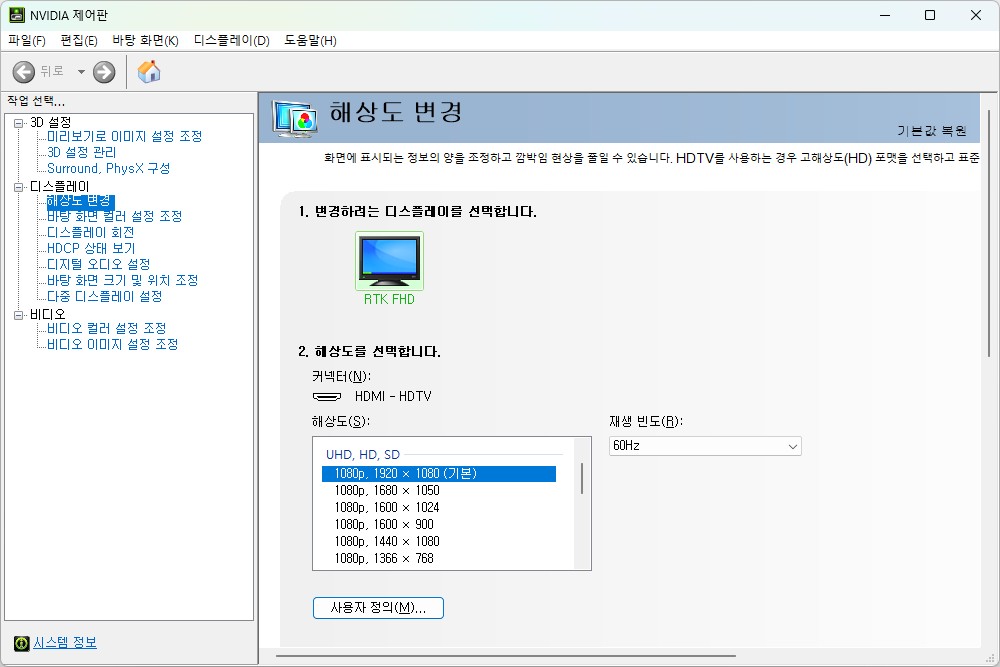Open the 편집(E) menu
Viewport: 1000px width, 667px height.
pyautogui.click(x=78, y=41)
